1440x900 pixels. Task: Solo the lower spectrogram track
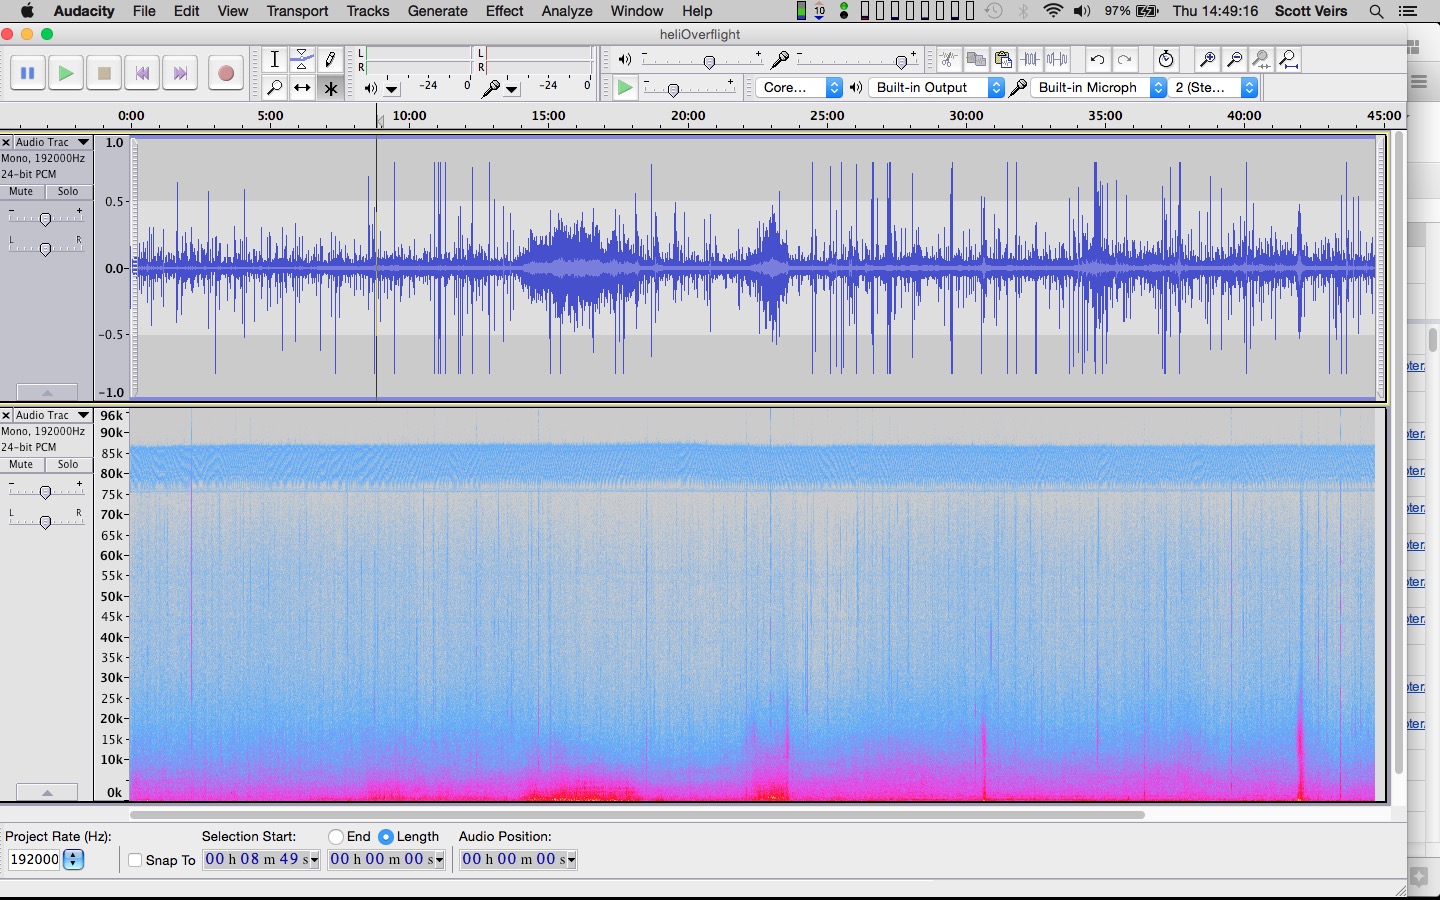tap(68, 465)
